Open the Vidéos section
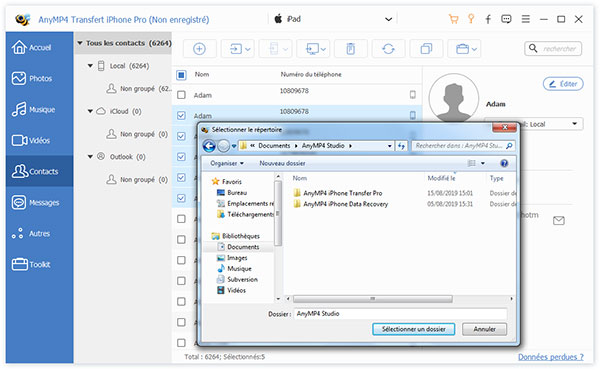600x370 pixels. (x=39, y=140)
